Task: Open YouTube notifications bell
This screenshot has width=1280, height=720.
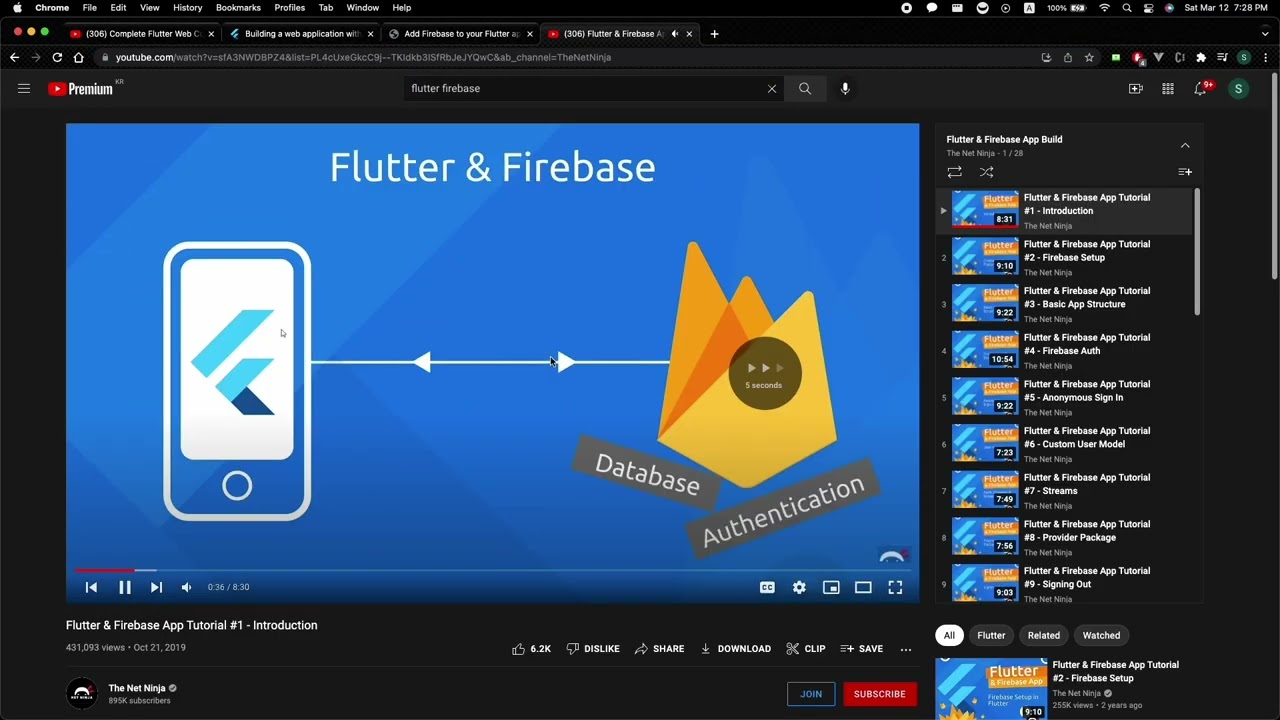Action: coord(1201,89)
